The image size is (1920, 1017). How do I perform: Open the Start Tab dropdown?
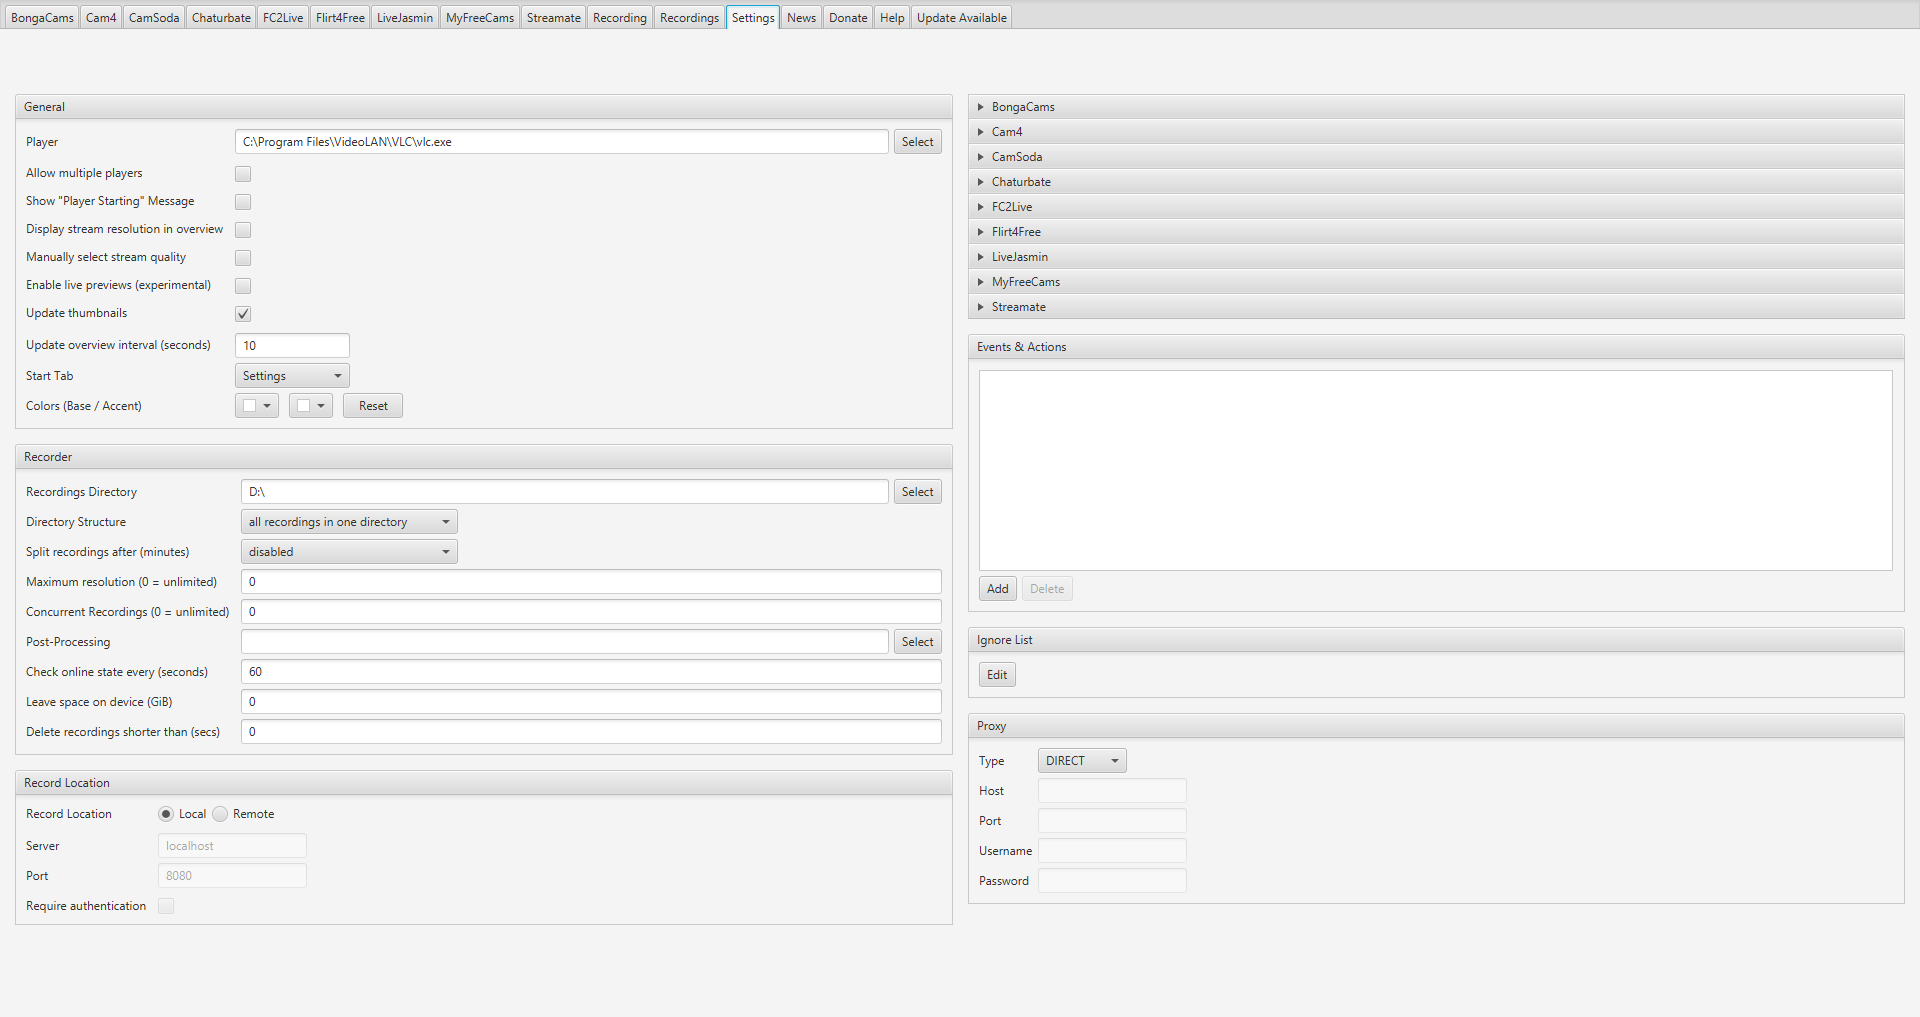click(x=292, y=376)
